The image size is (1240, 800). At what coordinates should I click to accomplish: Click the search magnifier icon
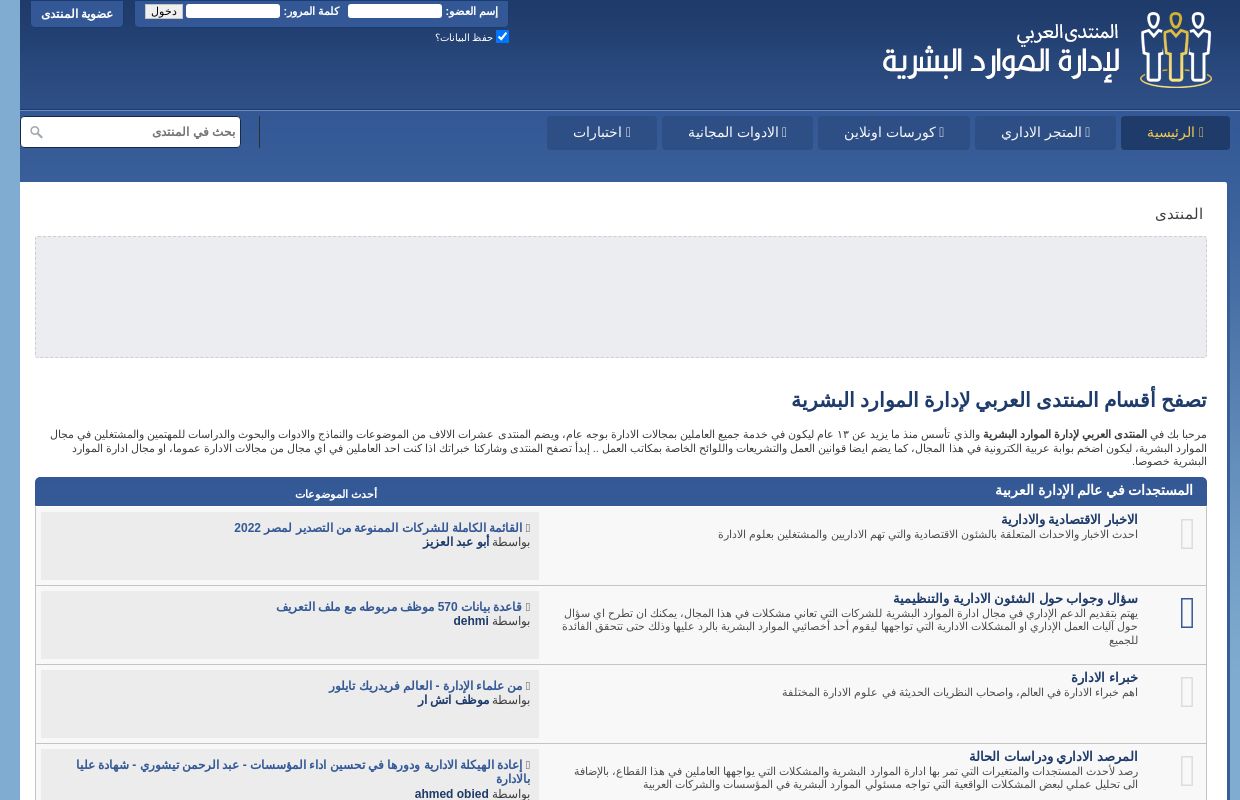click(x=37, y=132)
